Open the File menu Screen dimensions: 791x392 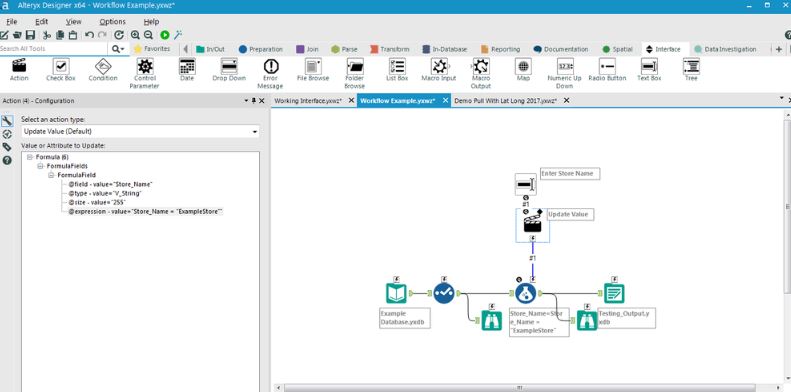tap(12, 22)
